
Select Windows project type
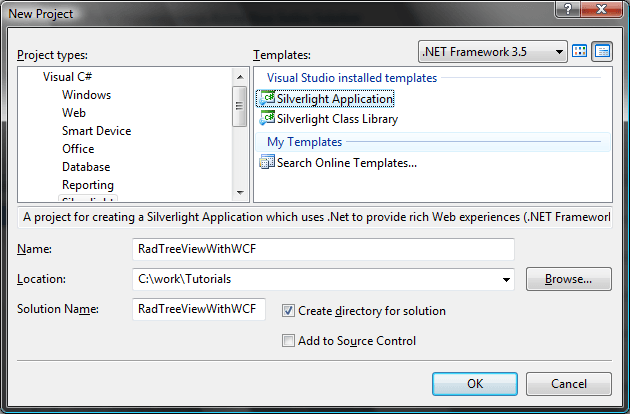coord(86,95)
